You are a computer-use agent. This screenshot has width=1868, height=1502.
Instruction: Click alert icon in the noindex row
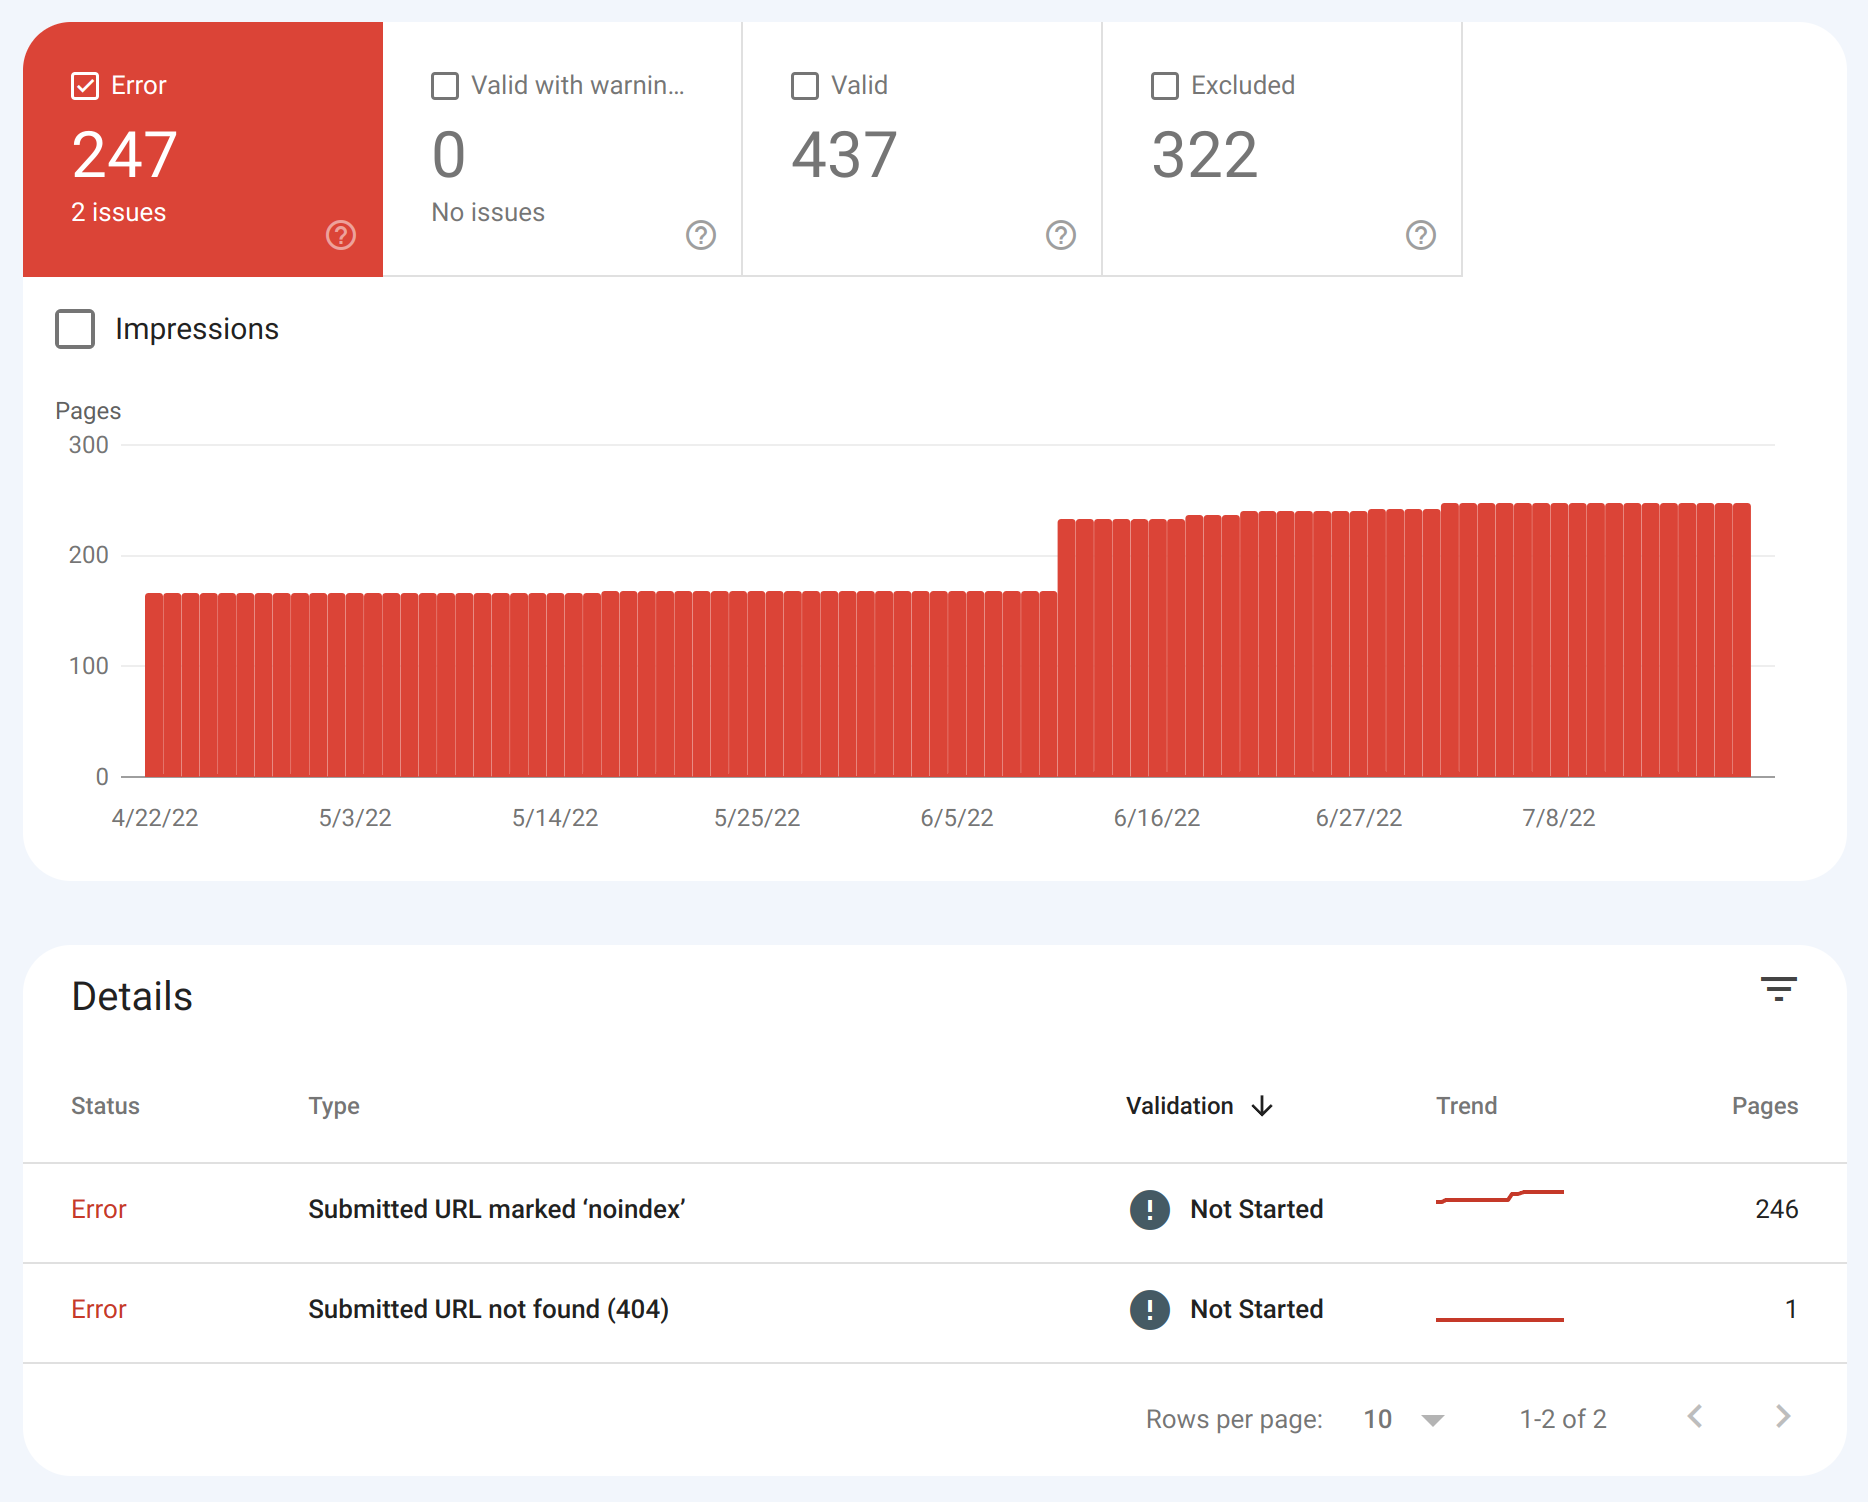[1150, 1210]
